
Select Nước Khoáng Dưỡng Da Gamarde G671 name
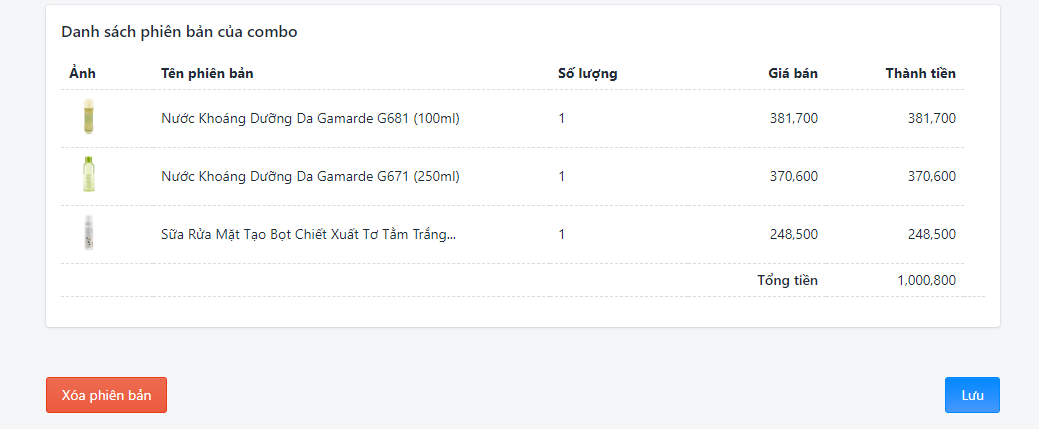point(310,176)
